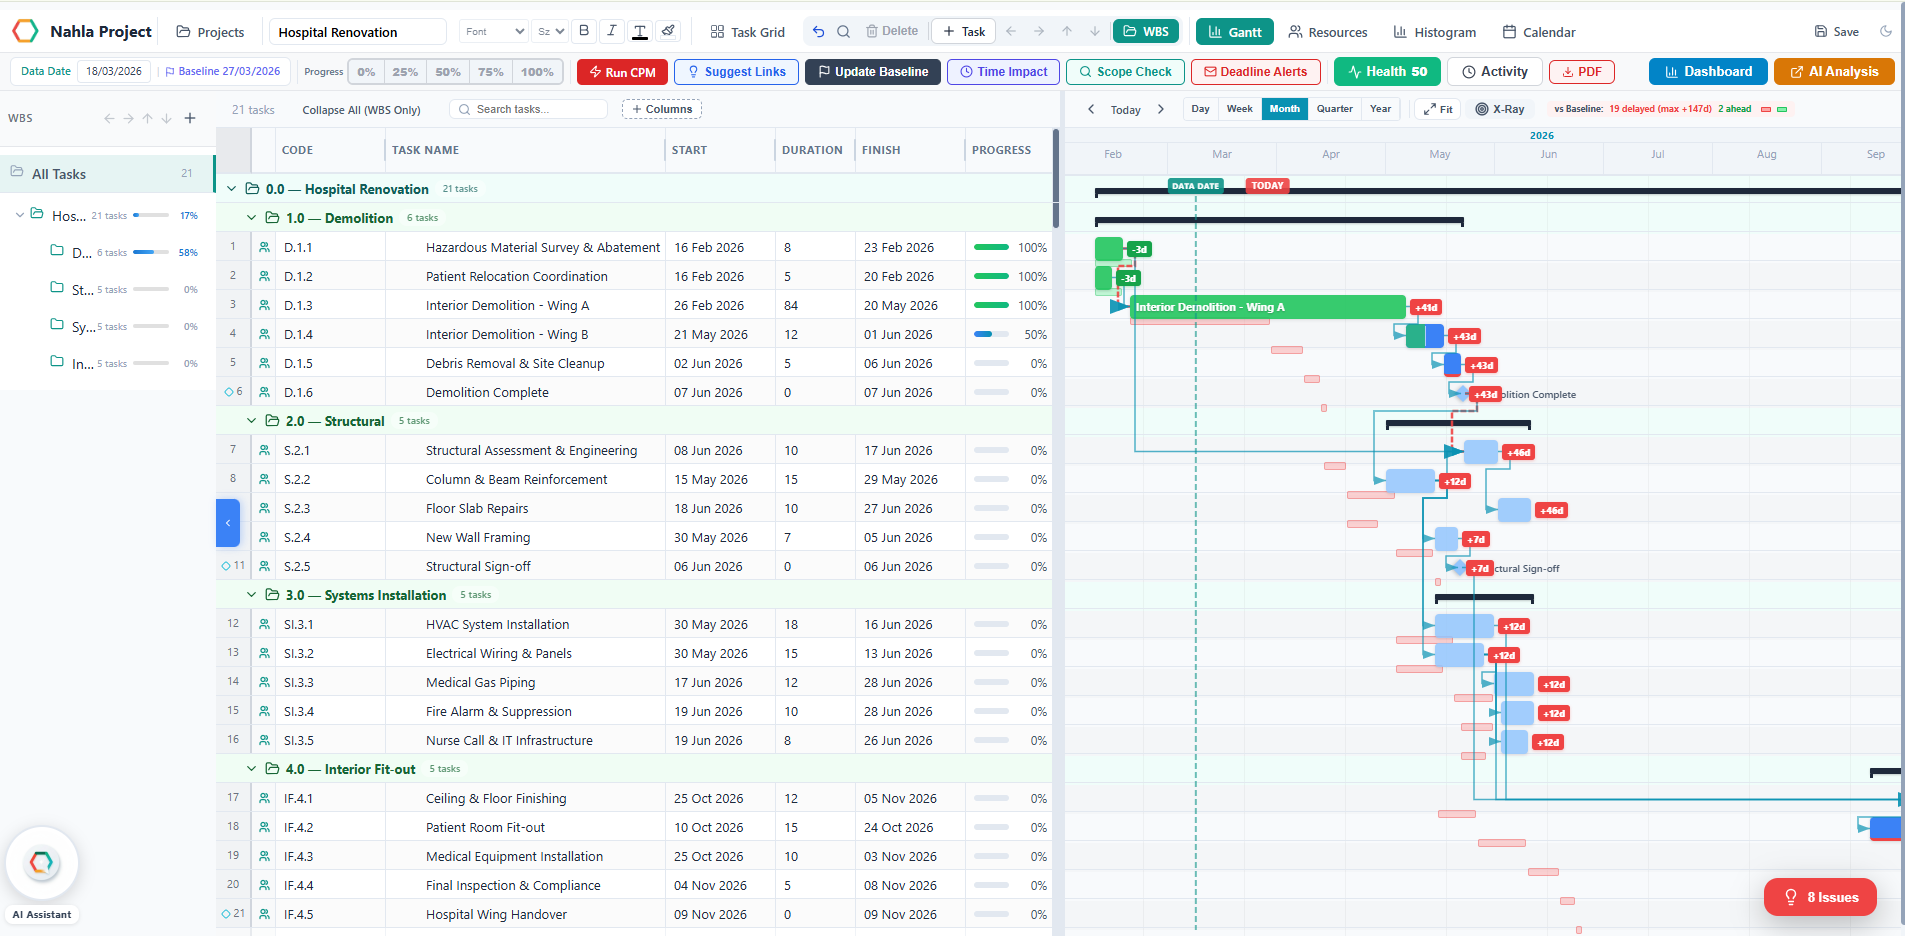Screen dimensions: 1905x936
Task: Click resource icon on row S.2.3
Action: tap(264, 508)
